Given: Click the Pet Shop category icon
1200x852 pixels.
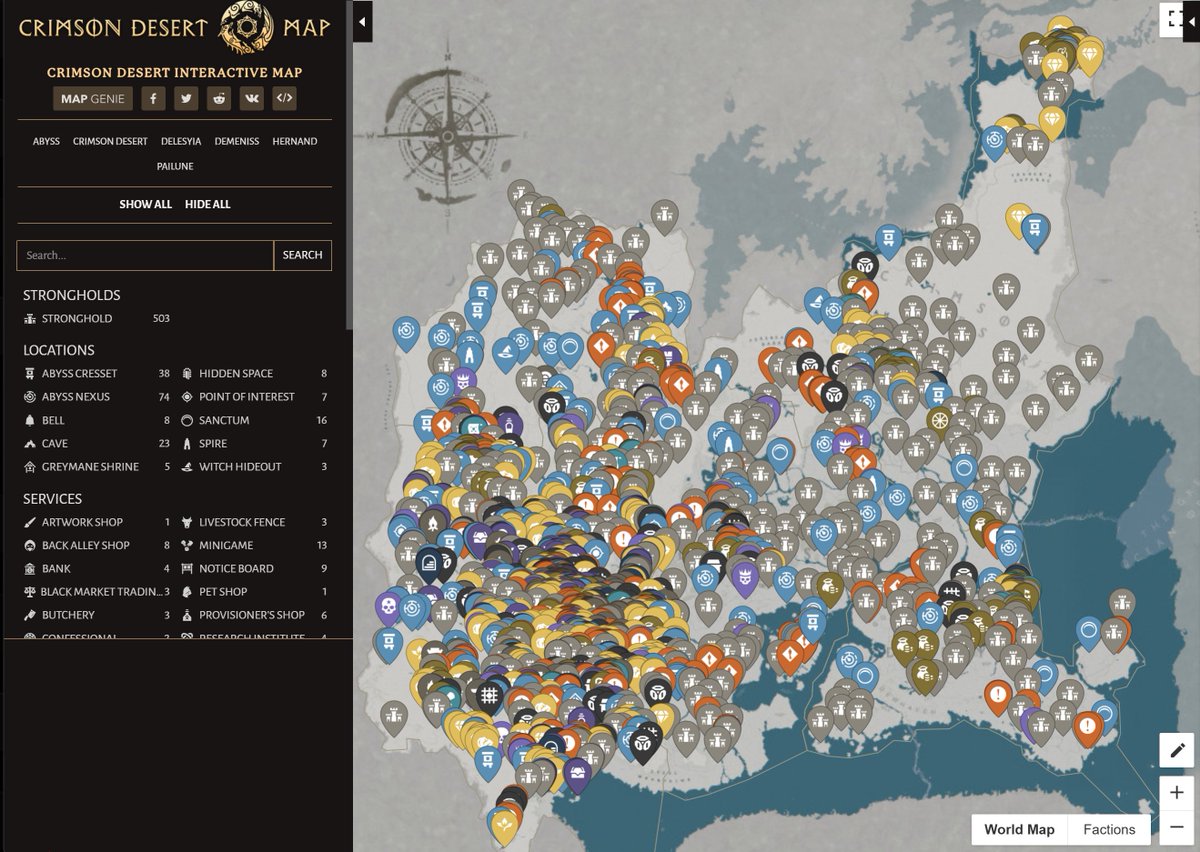Looking at the screenshot, I should (187, 592).
